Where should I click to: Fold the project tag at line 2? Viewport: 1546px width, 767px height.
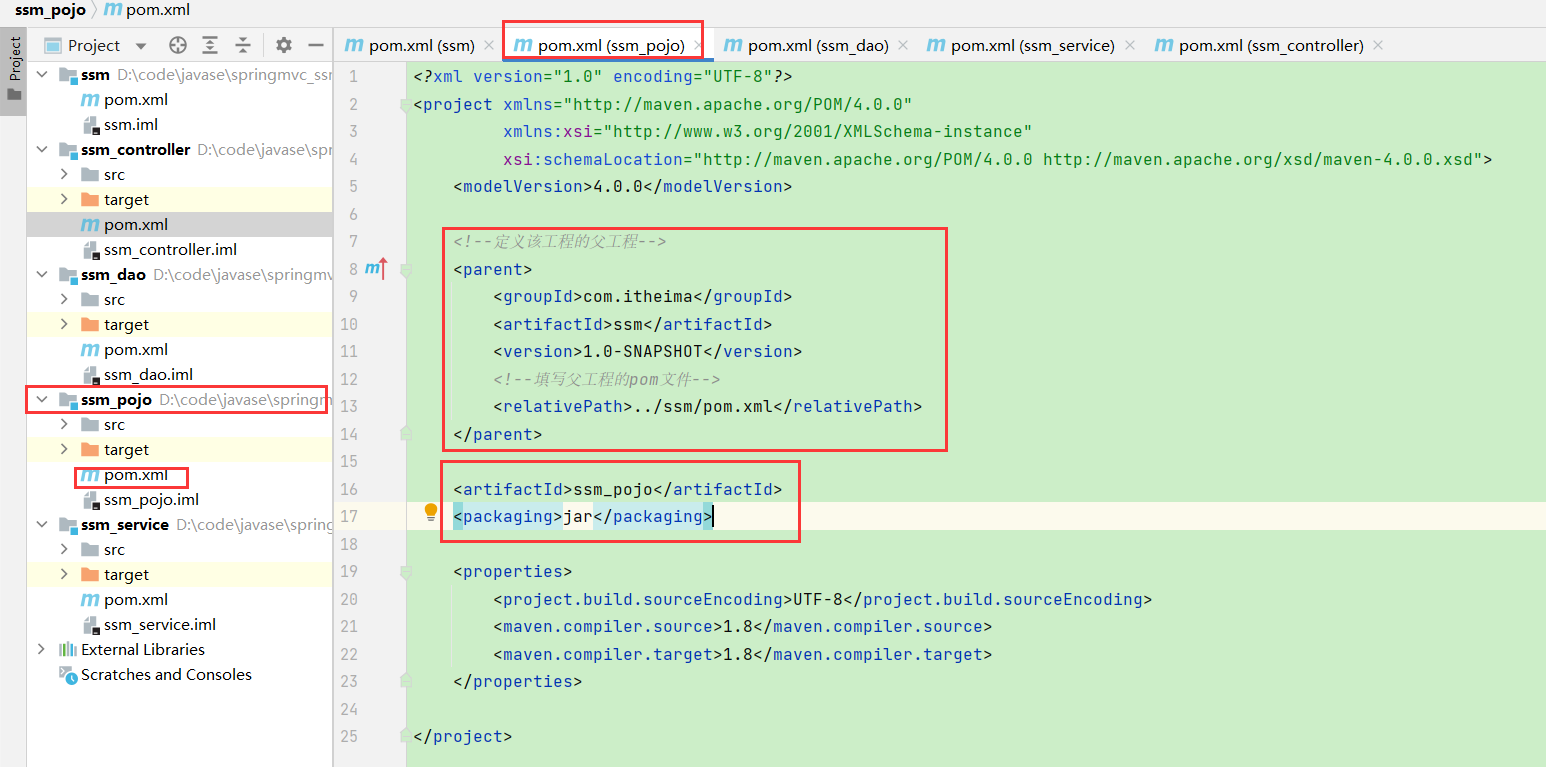[406, 104]
